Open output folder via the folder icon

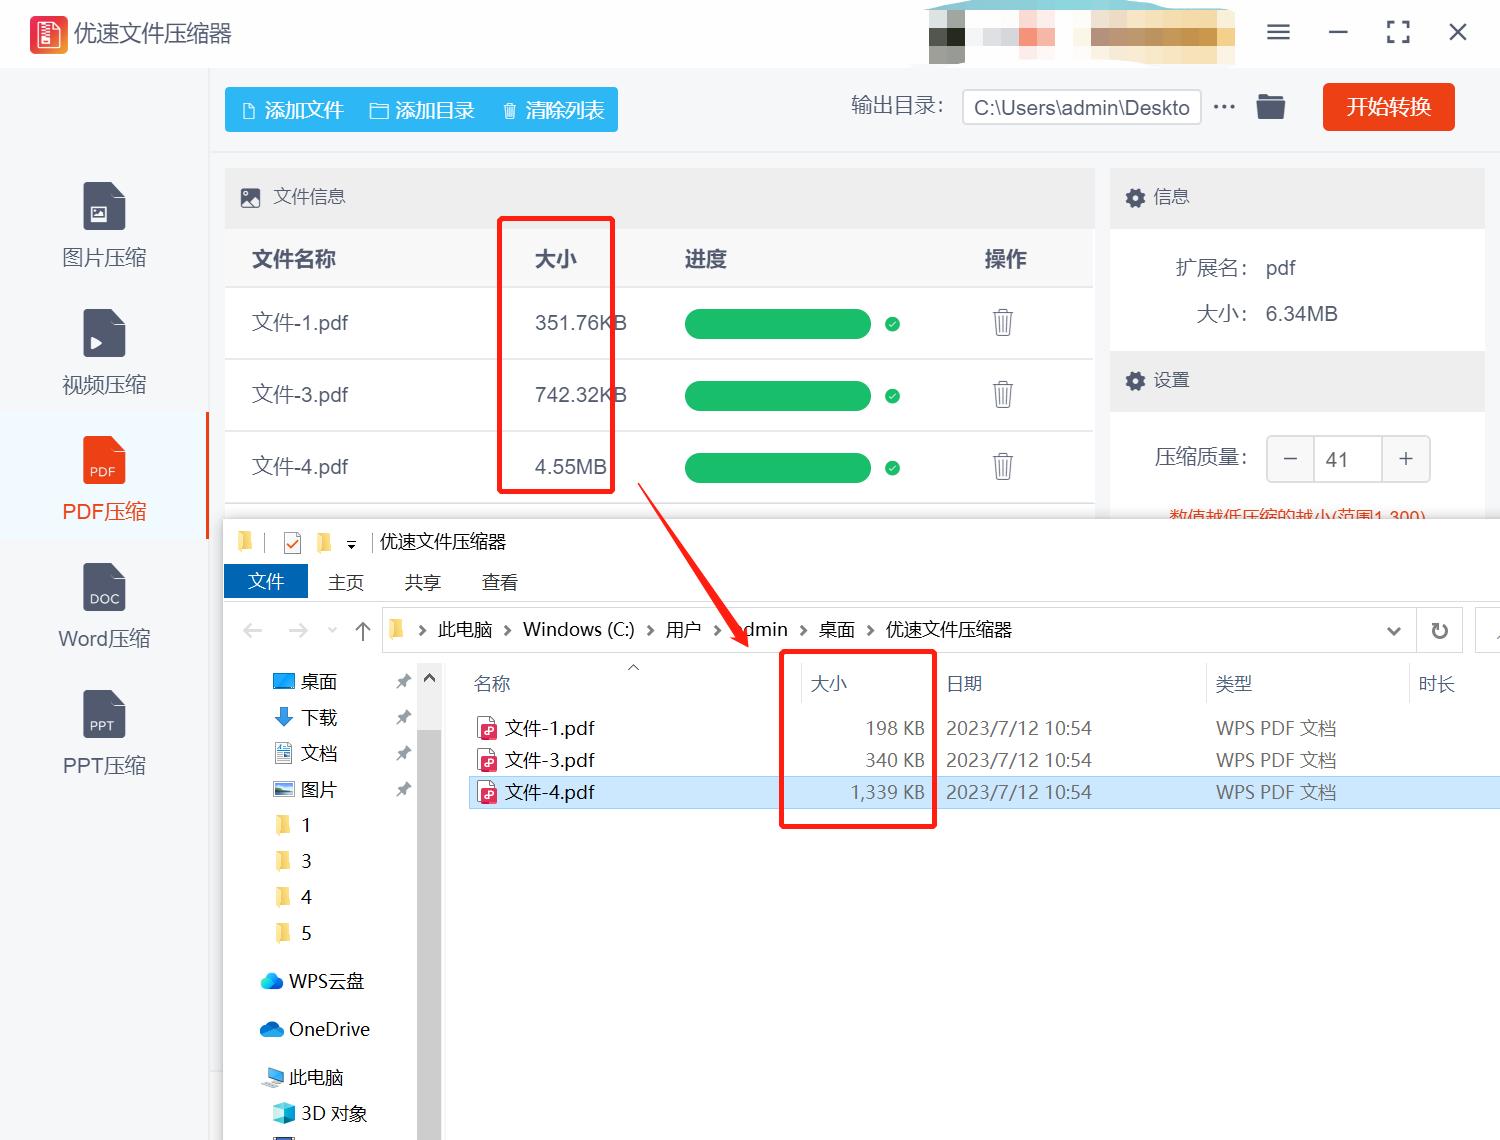click(x=1270, y=106)
